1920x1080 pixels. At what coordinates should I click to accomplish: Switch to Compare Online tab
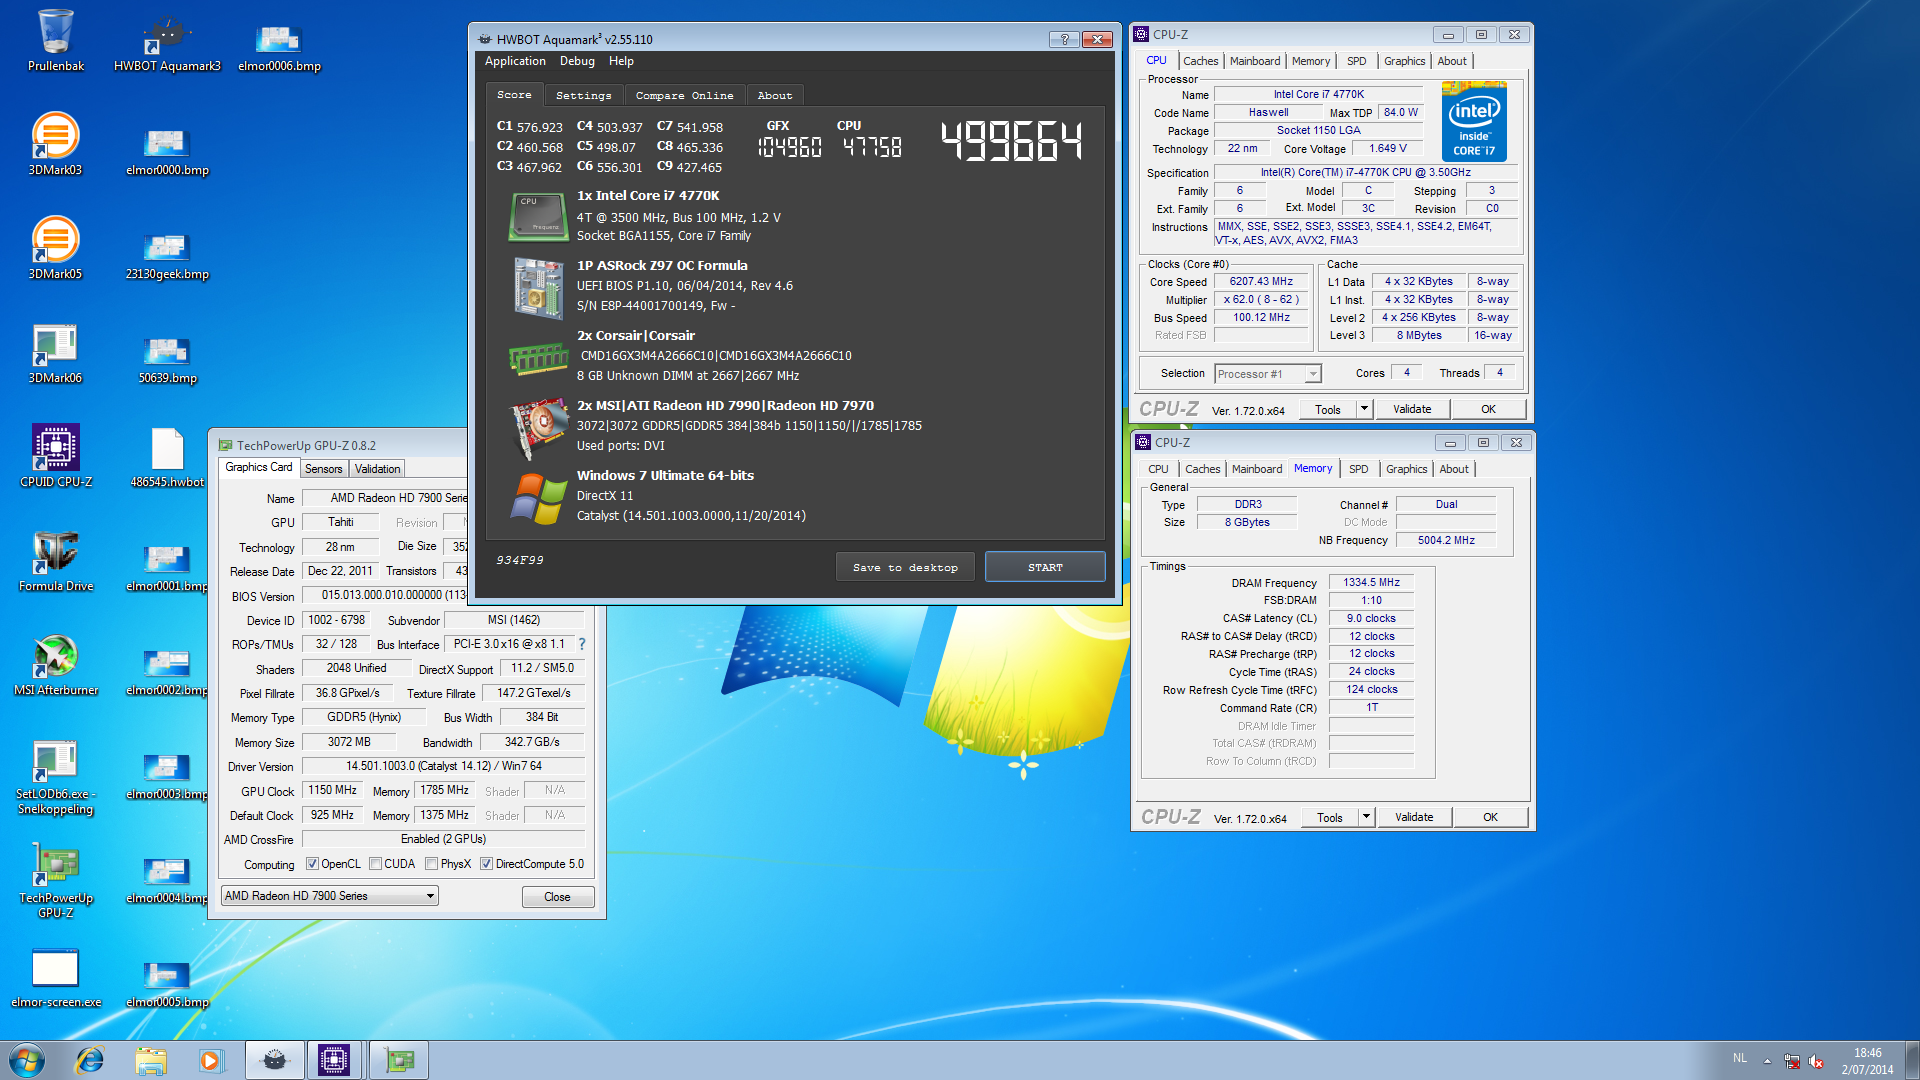[x=685, y=96]
